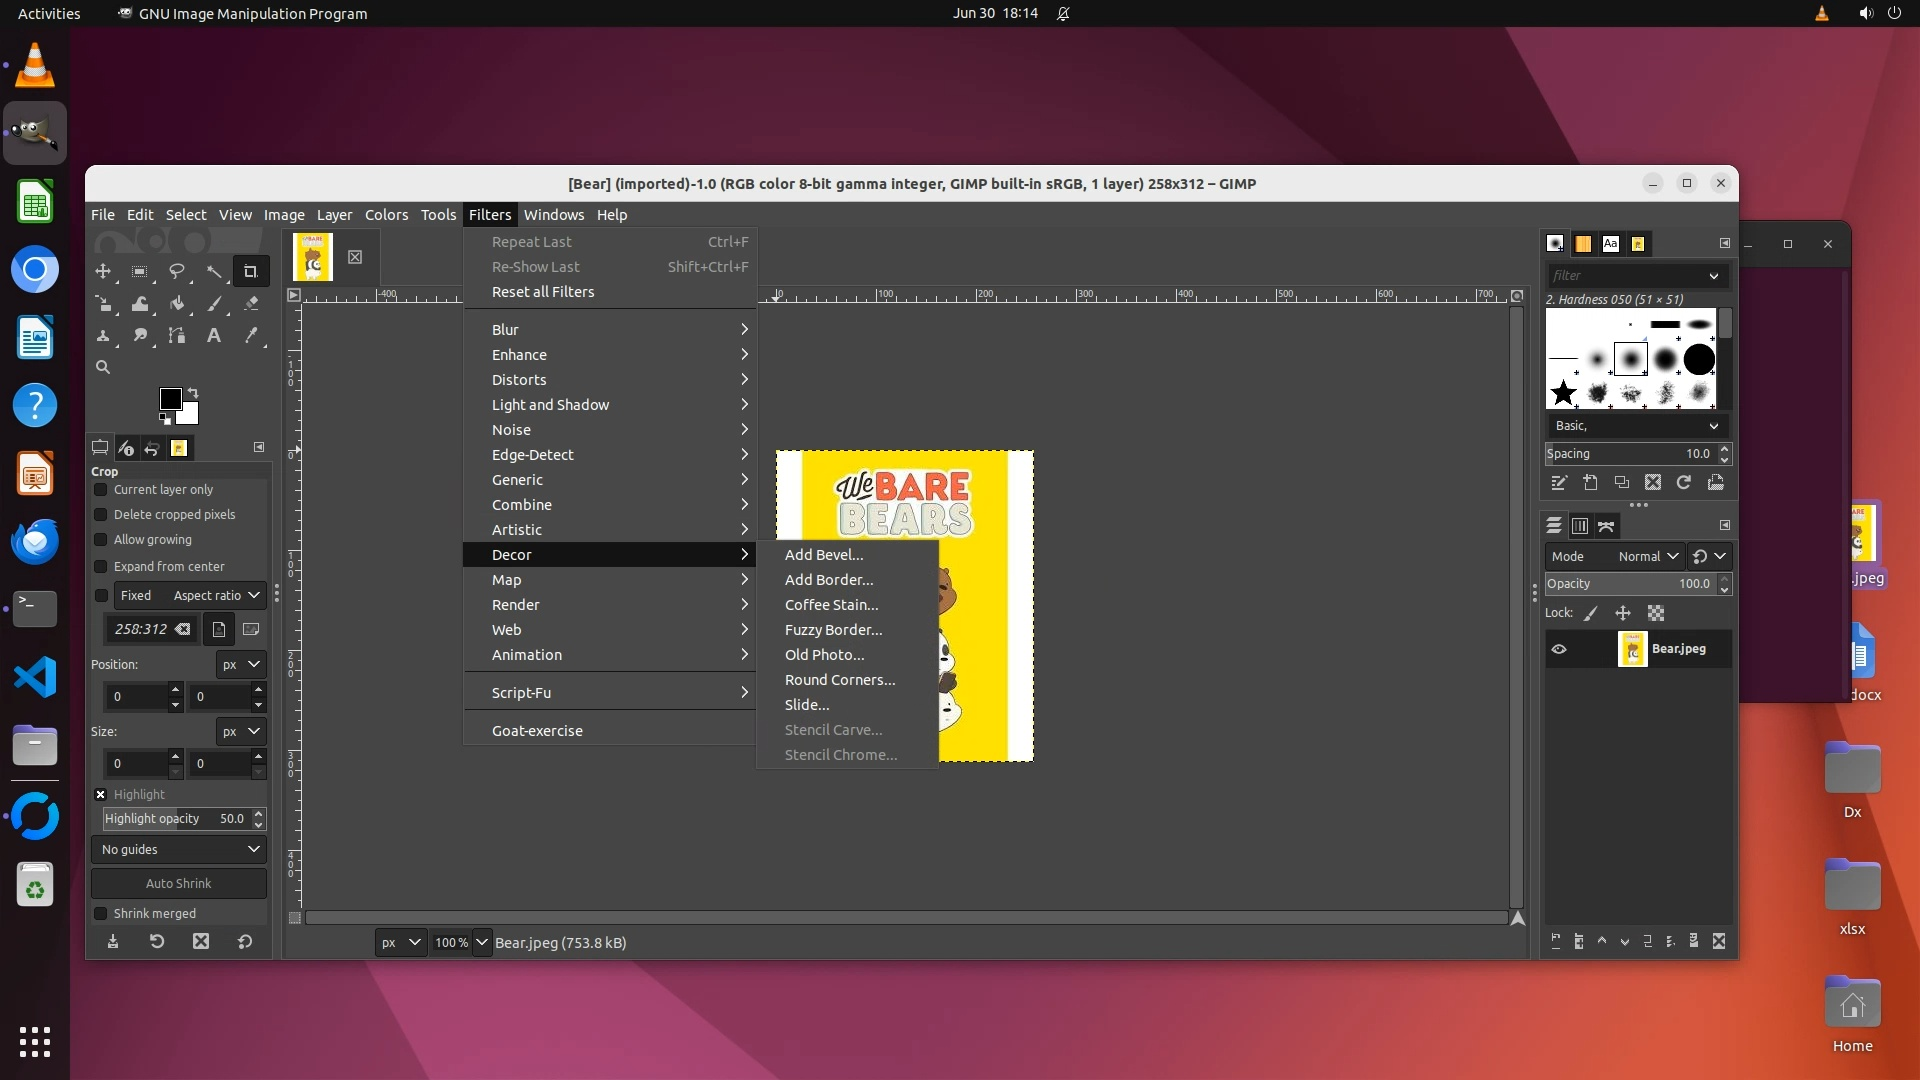
Task: Select the Color Picker eyedropper tool
Action: pos(251,336)
